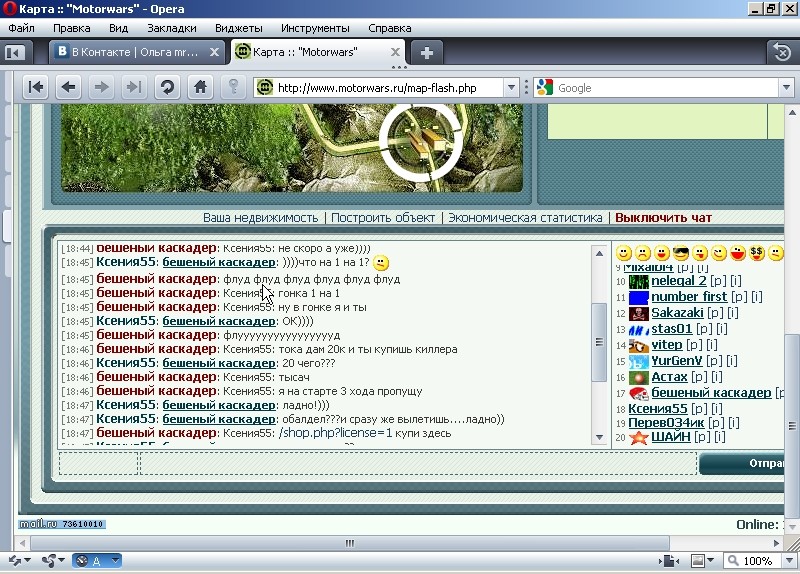Image resolution: width=800 pixels, height=574 pixels.
Task: Click the mail.ru counter badge
Action: (x=62, y=524)
